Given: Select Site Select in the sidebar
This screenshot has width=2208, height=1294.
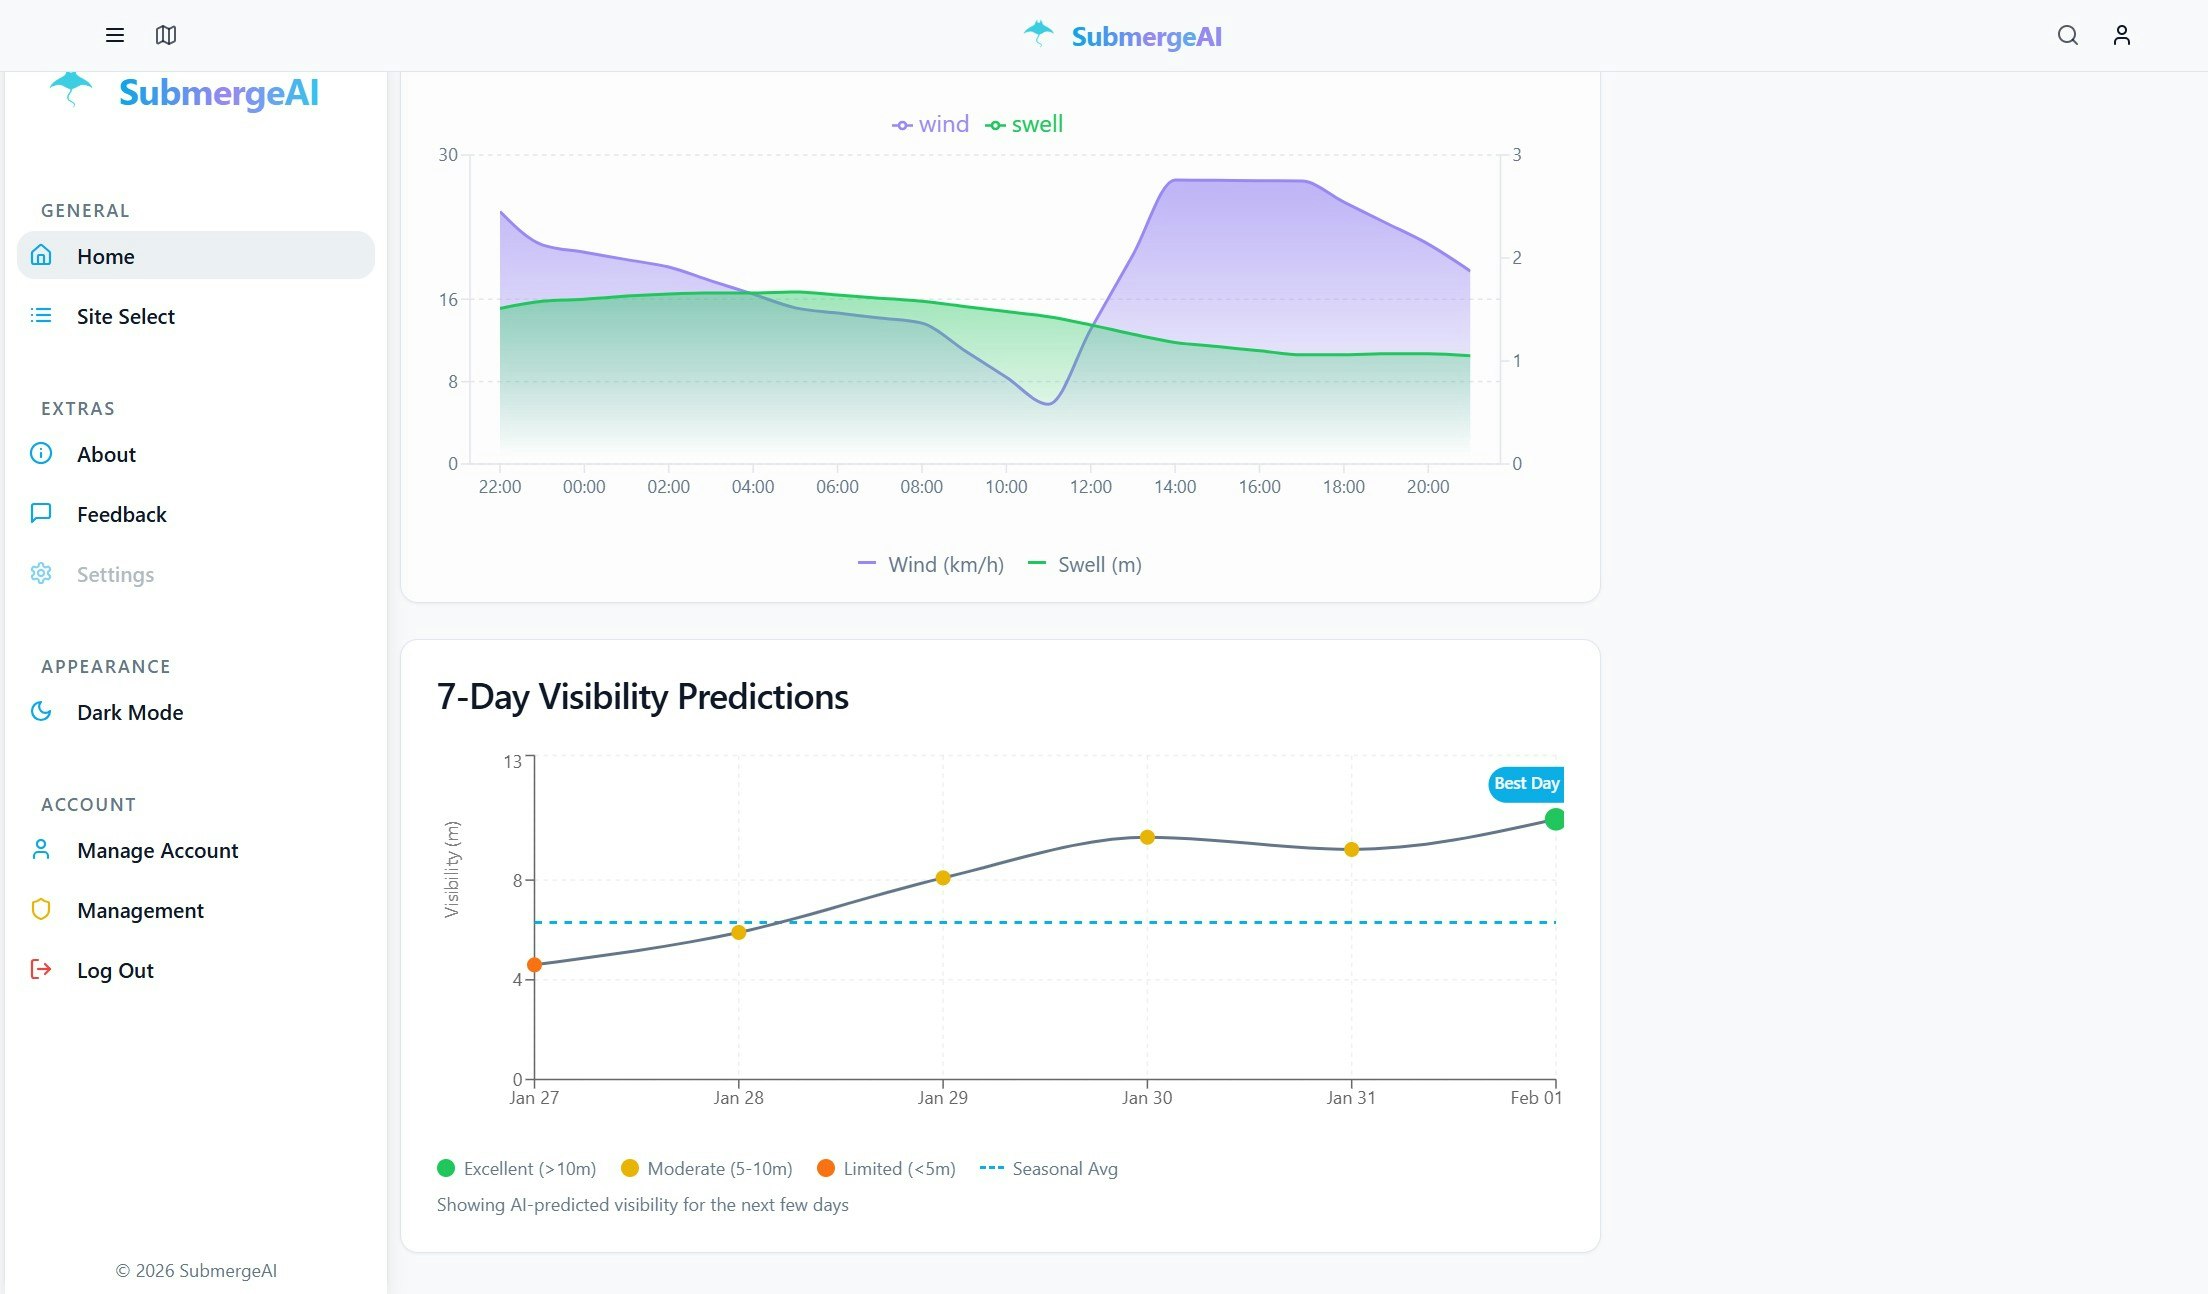Looking at the screenshot, I should pyautogui.click(x=125, y=316).
